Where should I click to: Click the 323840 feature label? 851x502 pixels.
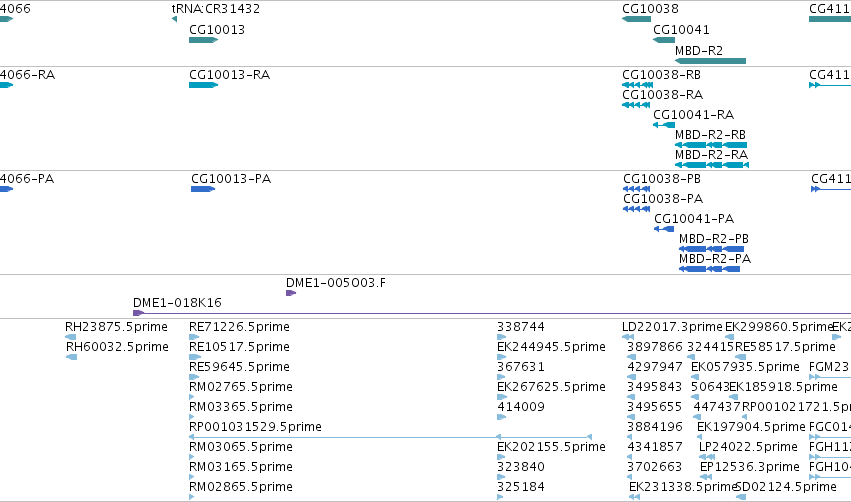click(520, 467)
